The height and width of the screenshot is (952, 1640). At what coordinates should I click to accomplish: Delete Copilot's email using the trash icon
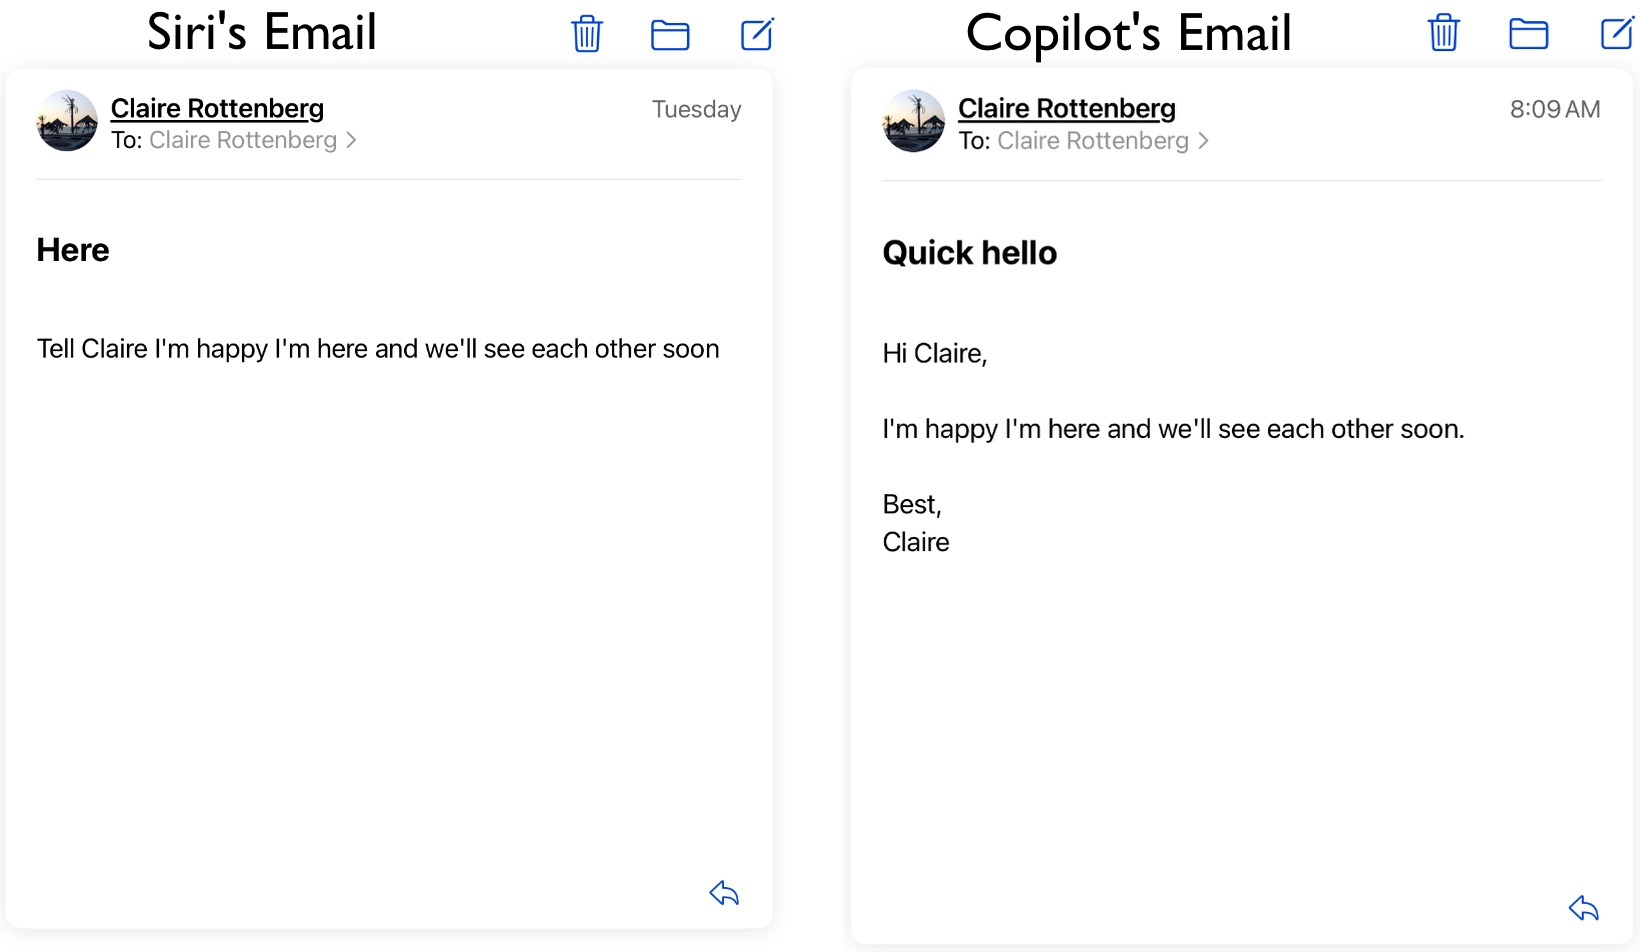point(1443,34)
